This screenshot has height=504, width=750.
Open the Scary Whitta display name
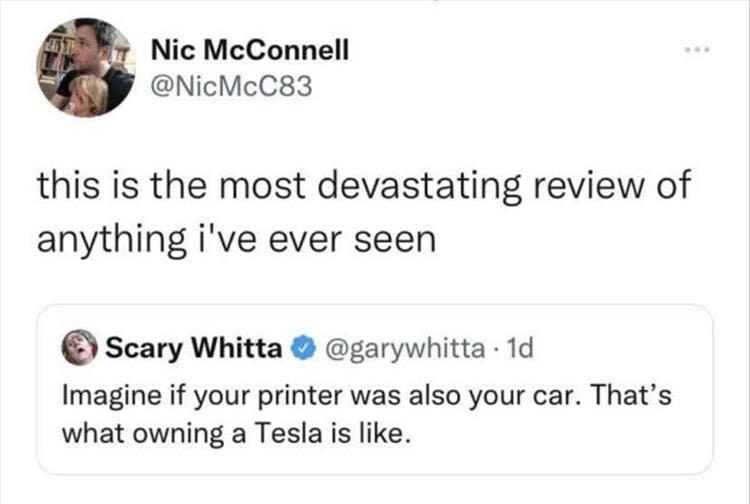point(194,350)
